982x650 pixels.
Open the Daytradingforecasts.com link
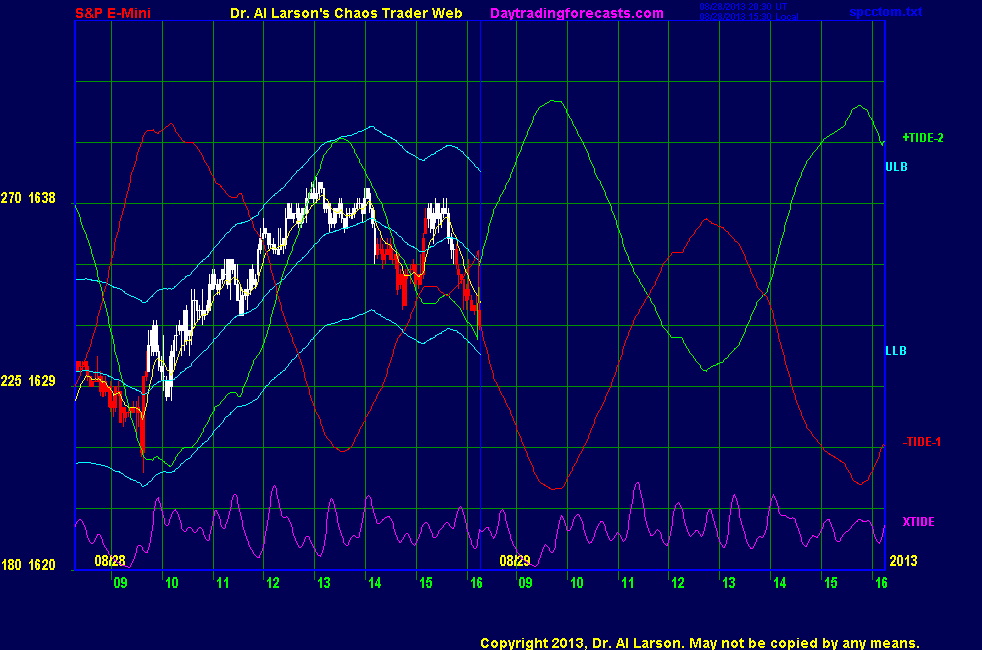click(x=577, y=13)
